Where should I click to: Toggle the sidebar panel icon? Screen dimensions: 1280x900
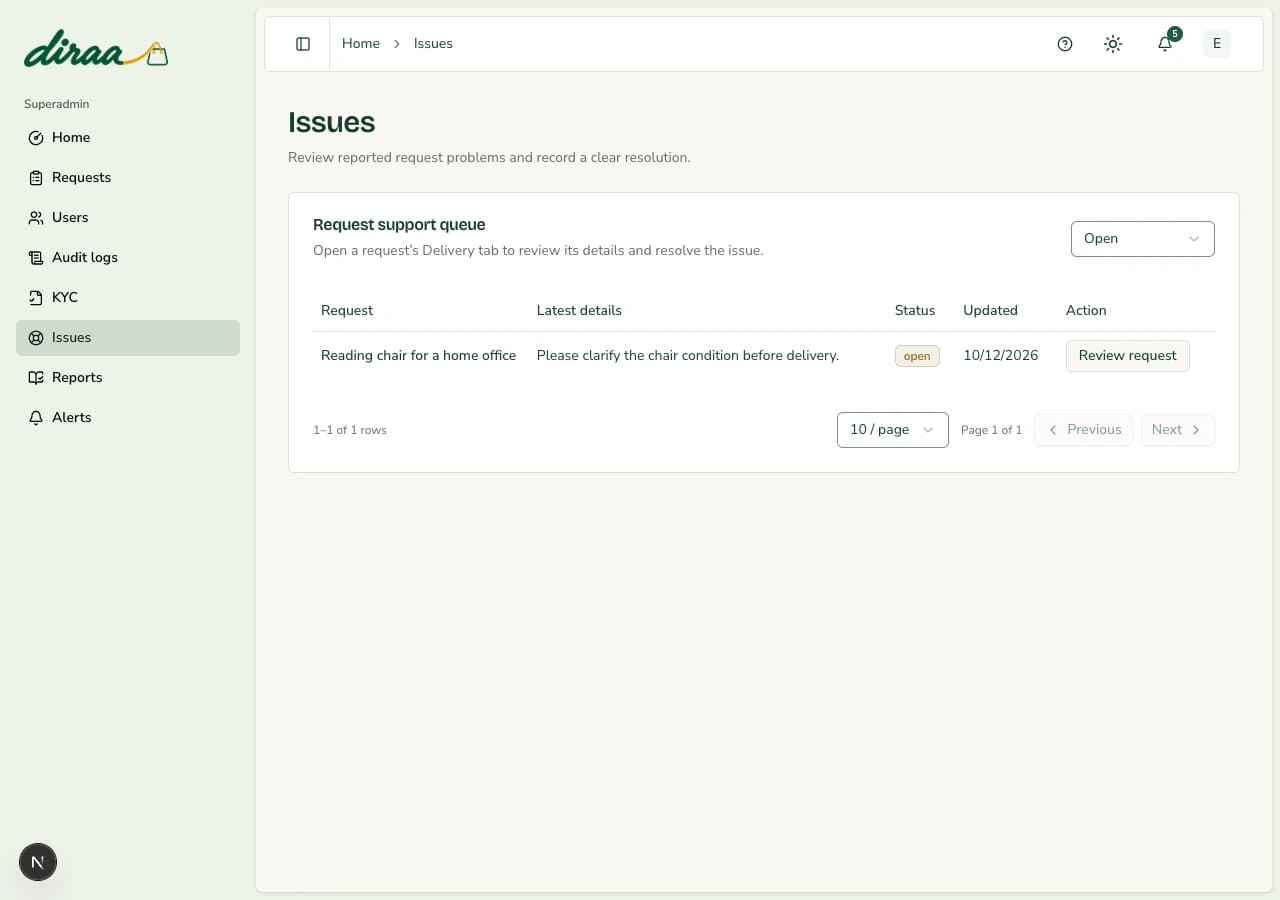303,44
